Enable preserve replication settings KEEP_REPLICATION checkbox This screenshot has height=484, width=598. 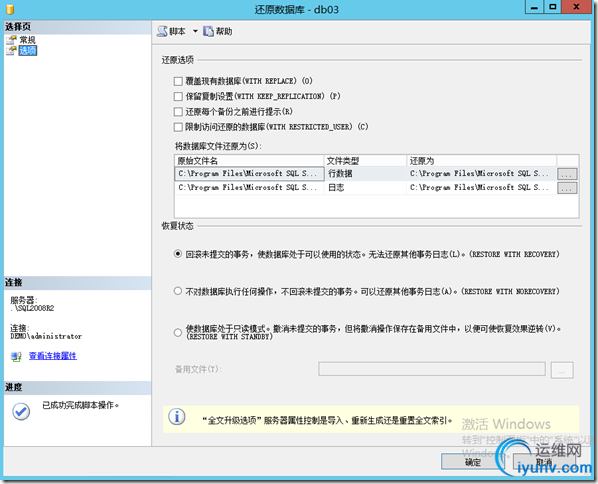pos(178,96)
